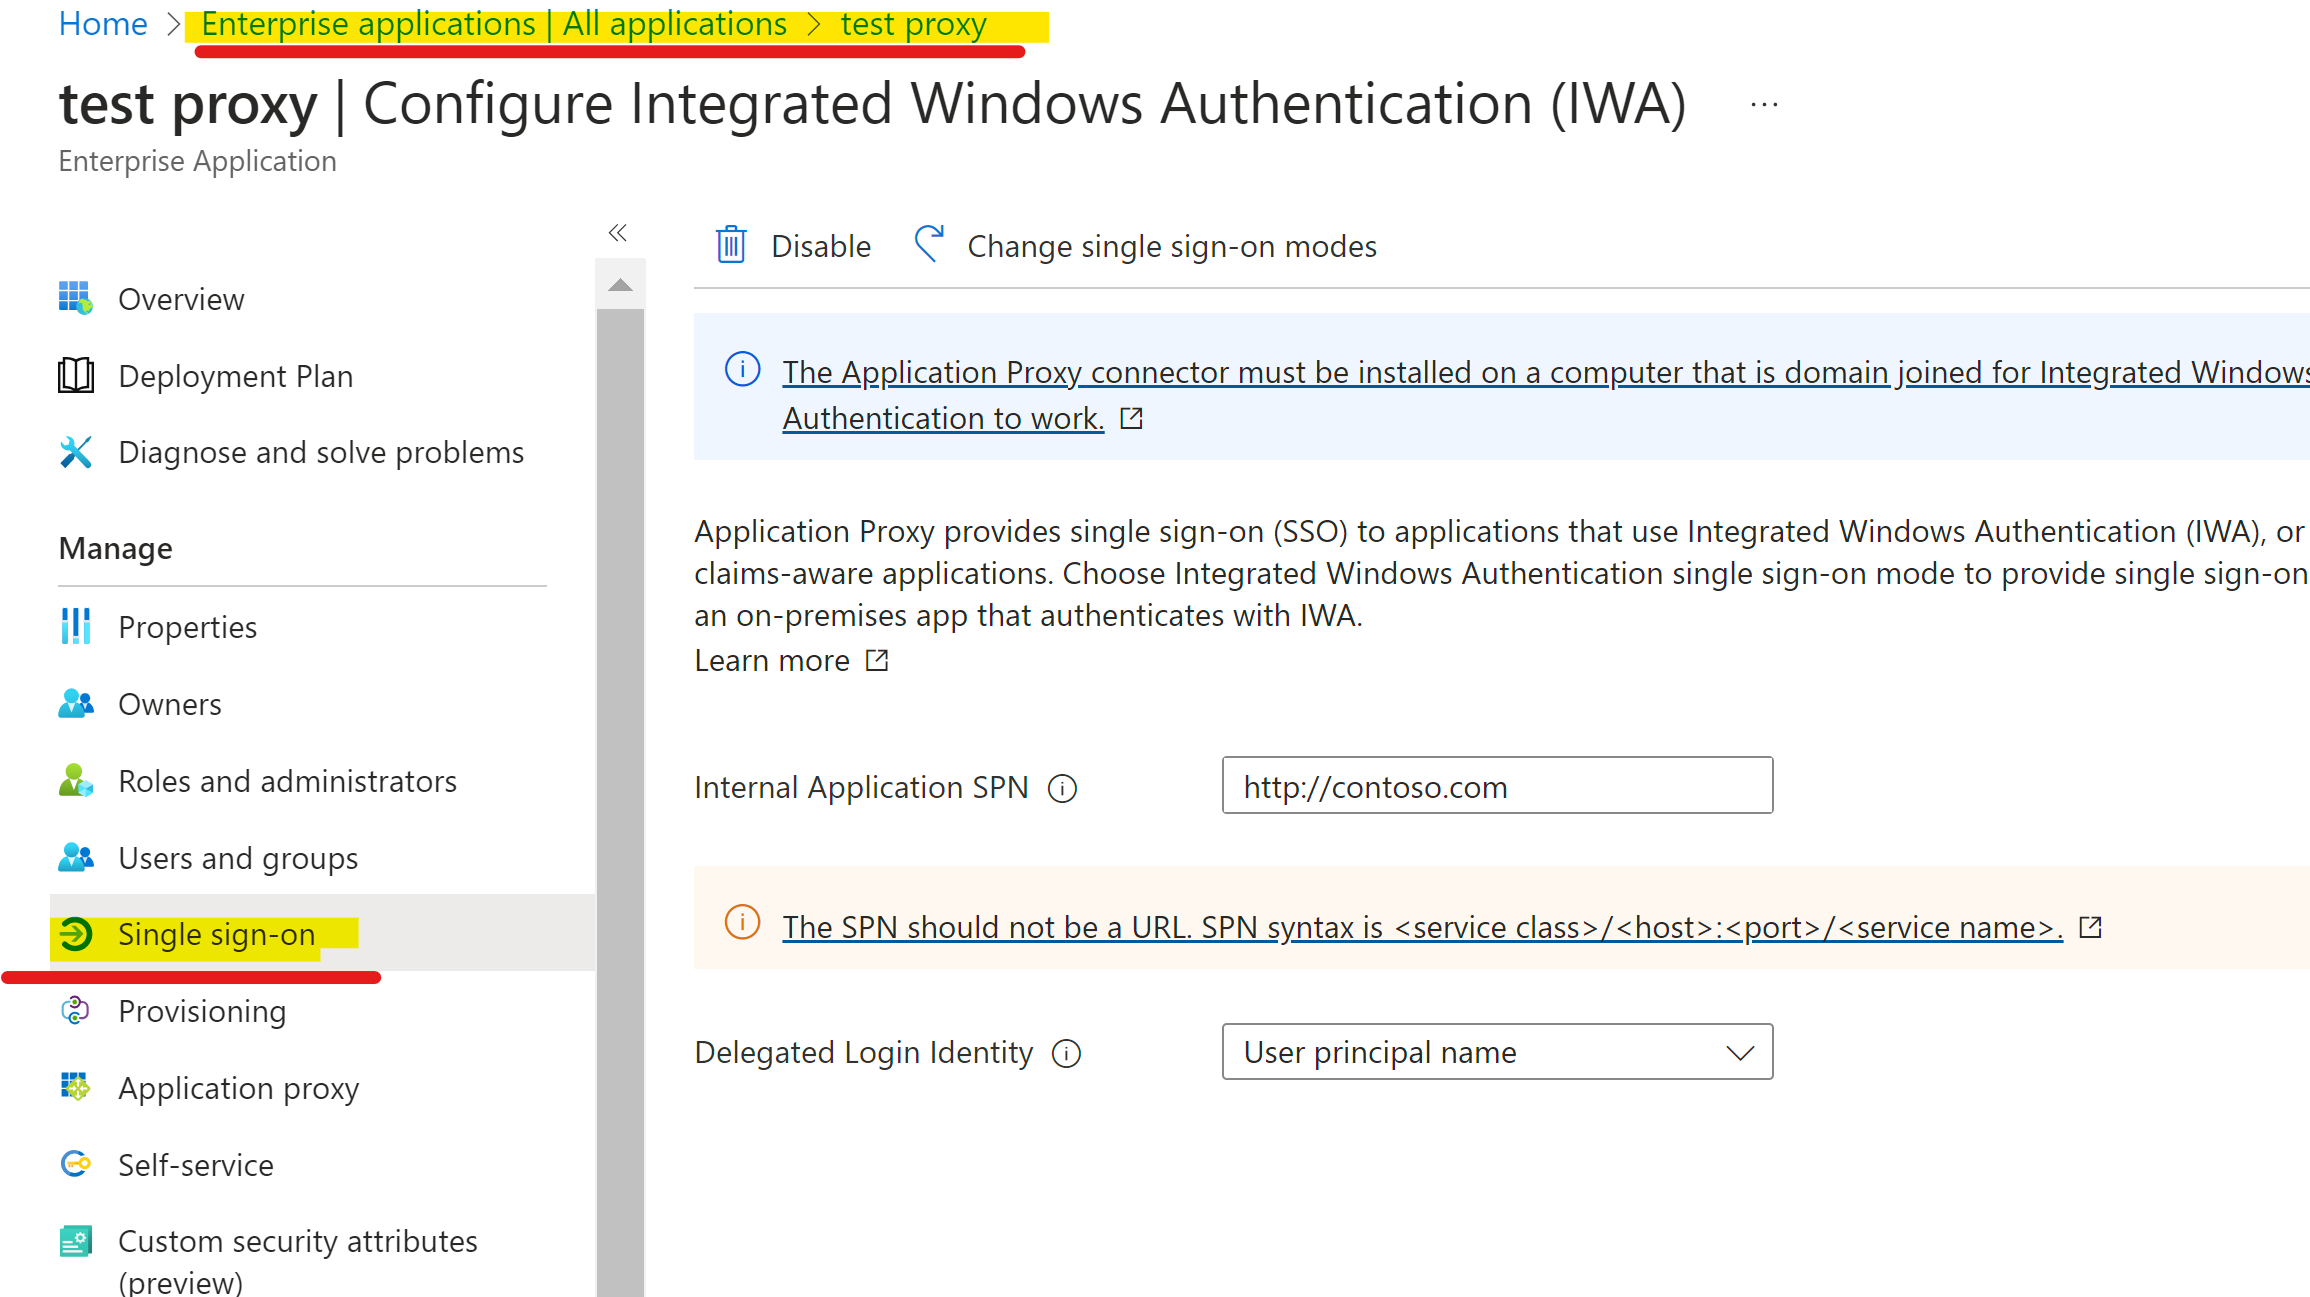The width and height of the screenshot is (2310, 1297).
Task: Click the info icon next to Internal Application SPN
Action: [x=1062, y=789]
